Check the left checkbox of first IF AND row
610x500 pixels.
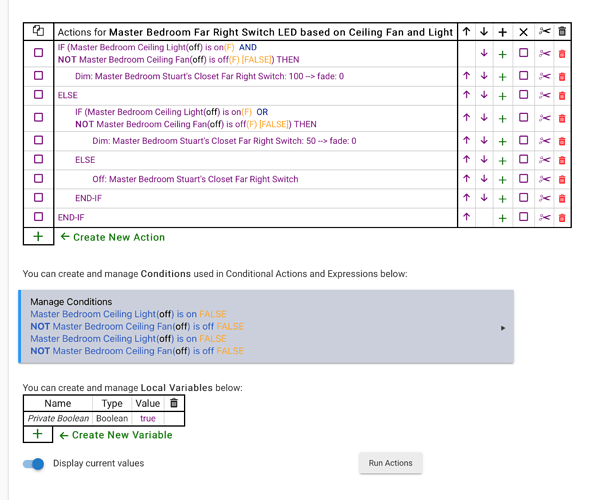pos(39,53)
